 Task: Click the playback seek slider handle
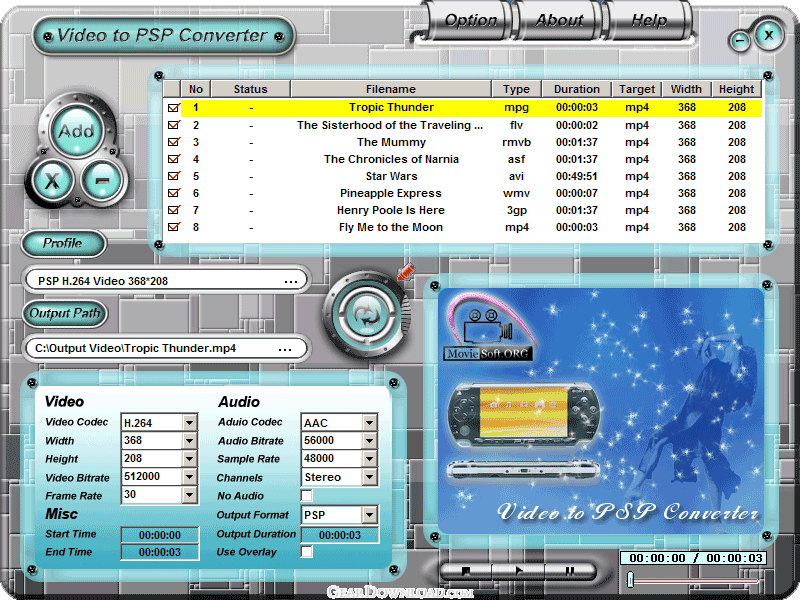(x=631, y=580)
